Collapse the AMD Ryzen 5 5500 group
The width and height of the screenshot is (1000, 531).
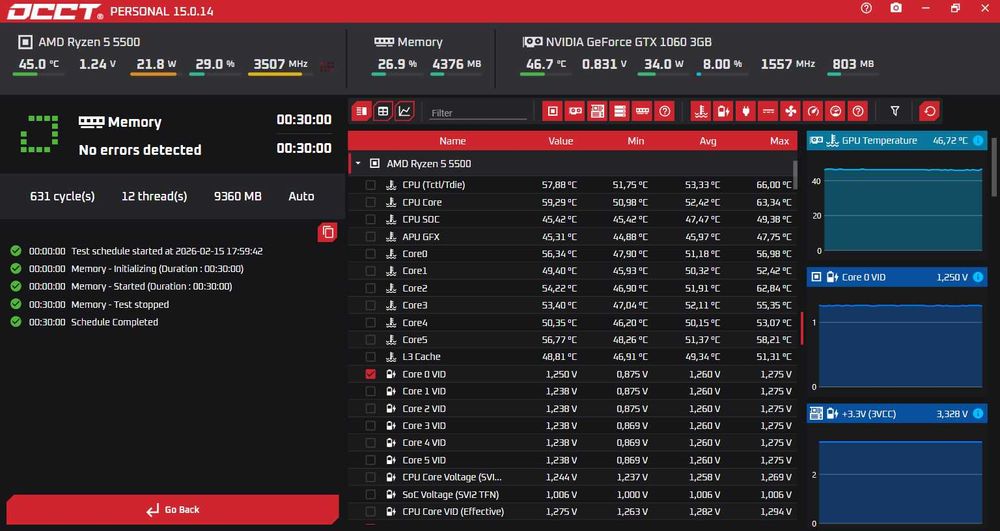tap(358, 164)
